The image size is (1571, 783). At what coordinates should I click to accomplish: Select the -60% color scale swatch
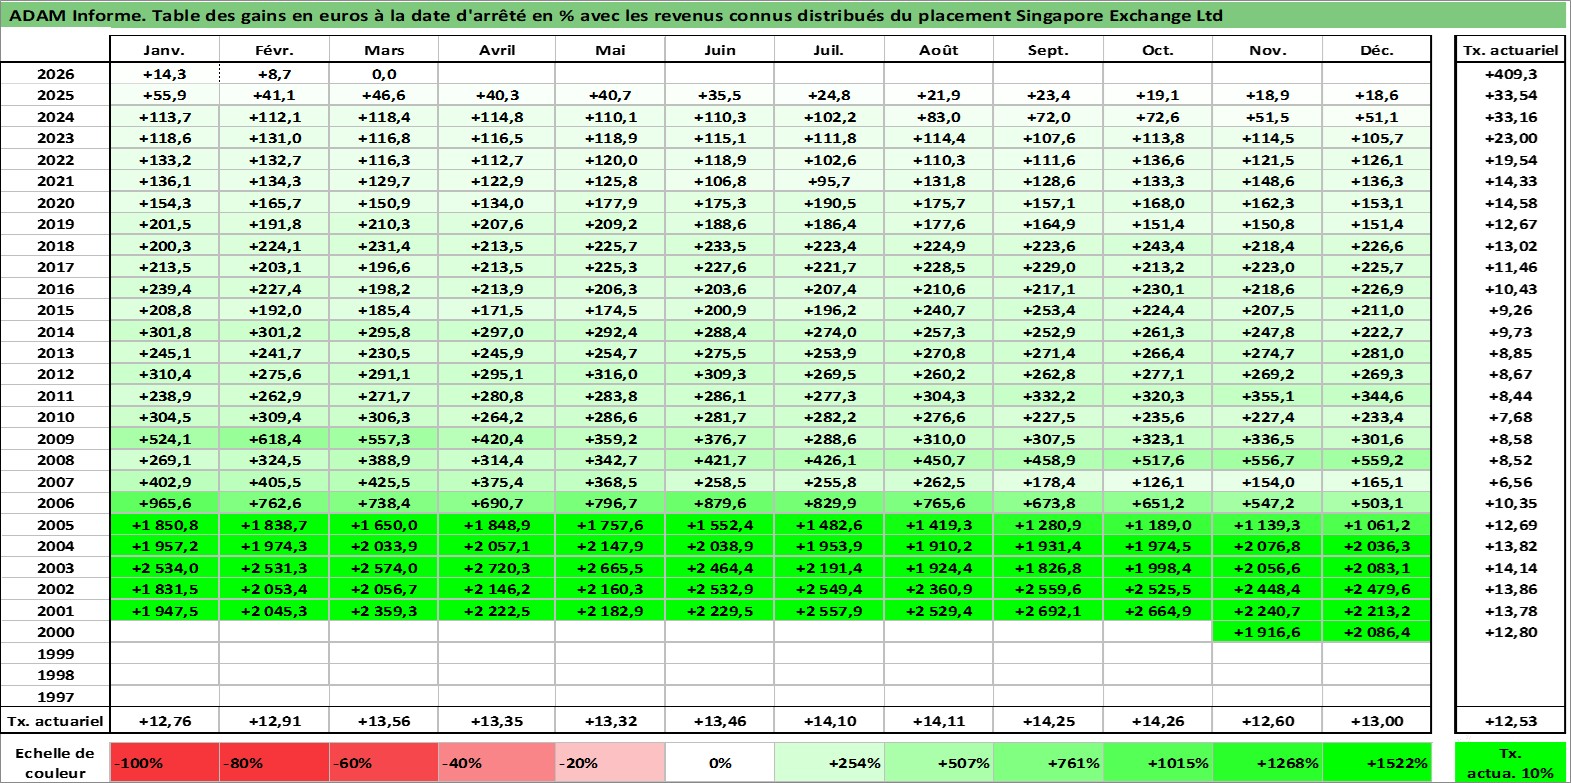[384, 762]
